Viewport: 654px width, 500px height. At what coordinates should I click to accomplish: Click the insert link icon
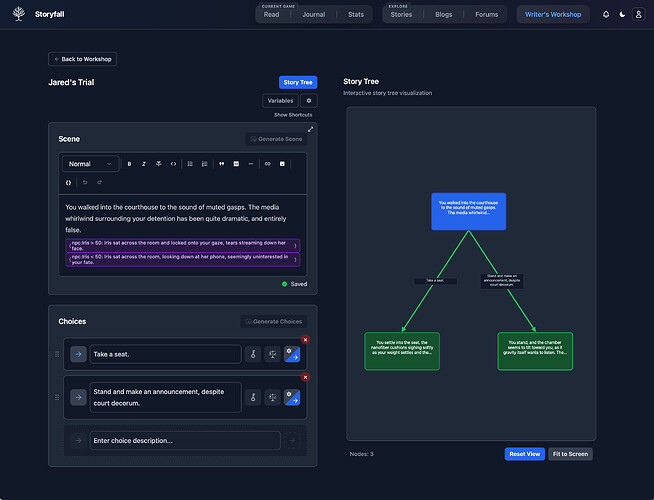coord(267,164)
